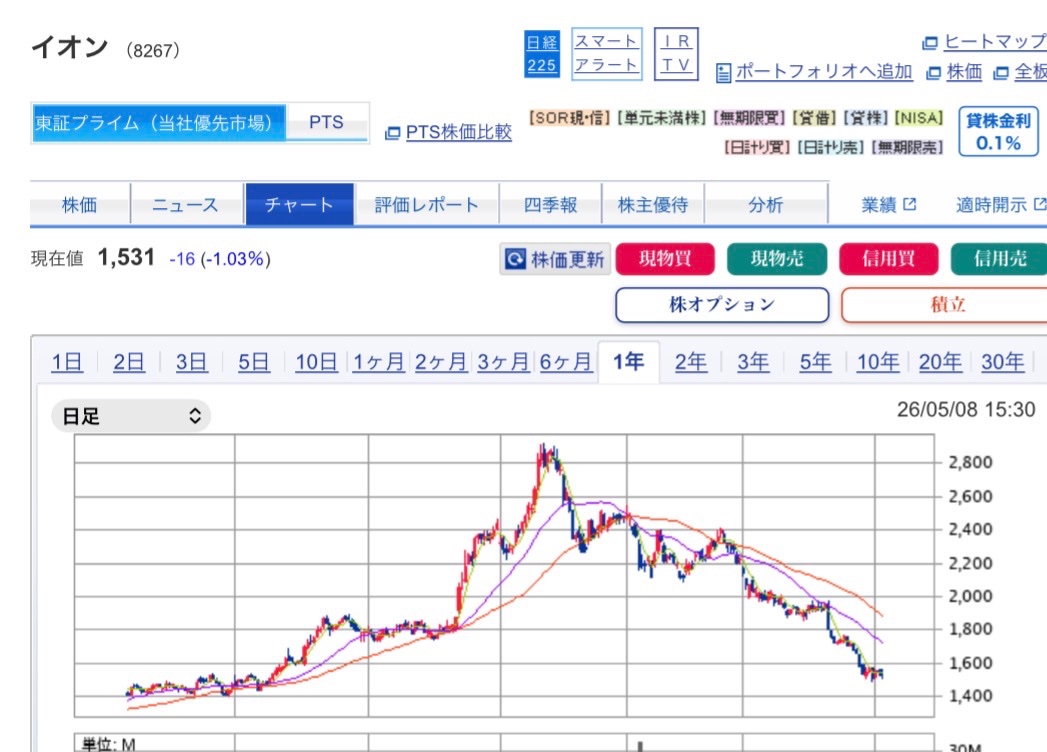Screen dimensions: 1047x752
Task: Select the 30年 chart range
Action: click(x=1003, y=362)
